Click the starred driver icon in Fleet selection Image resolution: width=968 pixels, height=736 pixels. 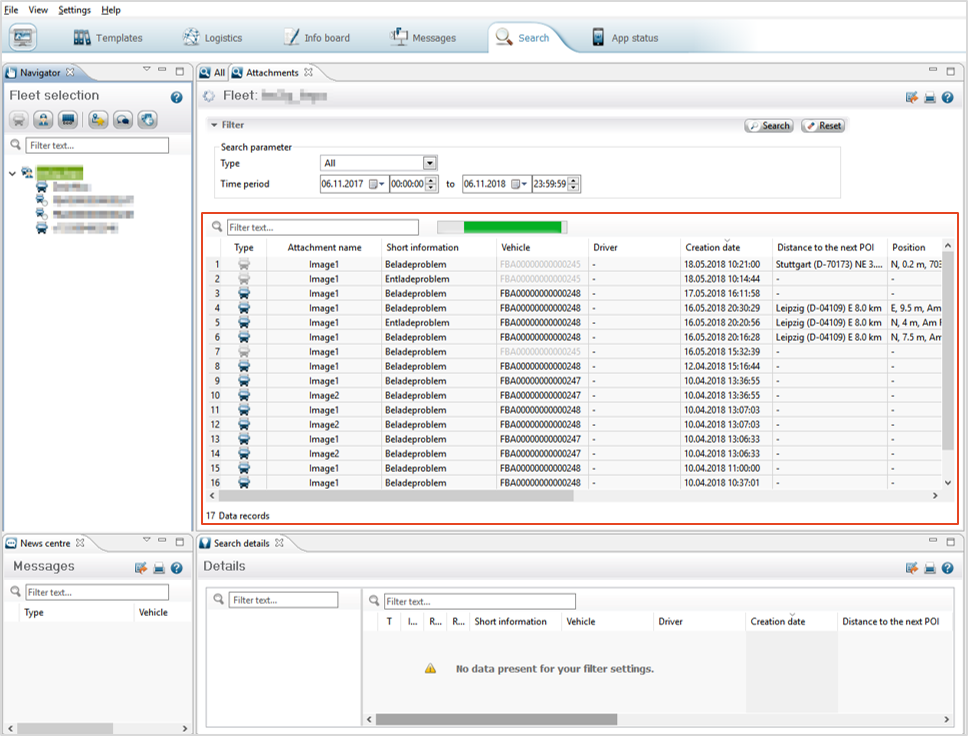[x=98, y=120]
